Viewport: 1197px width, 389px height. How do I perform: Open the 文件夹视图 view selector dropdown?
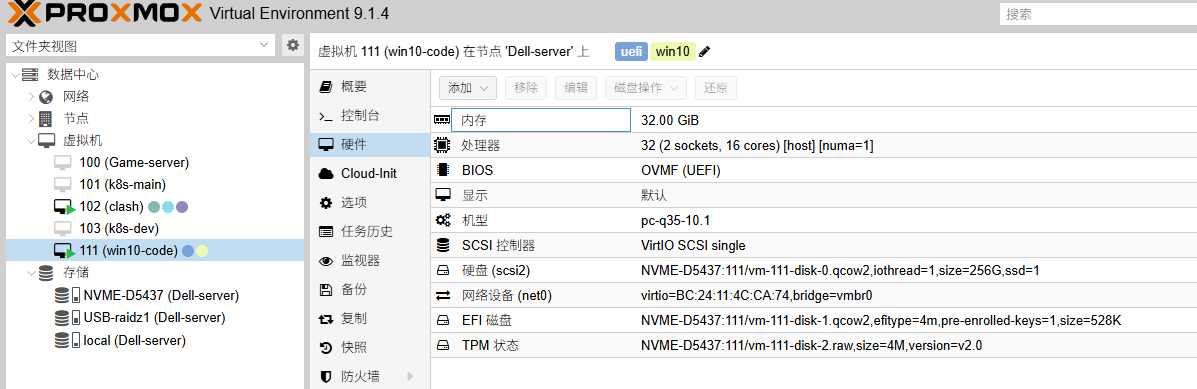pos(265,46)
